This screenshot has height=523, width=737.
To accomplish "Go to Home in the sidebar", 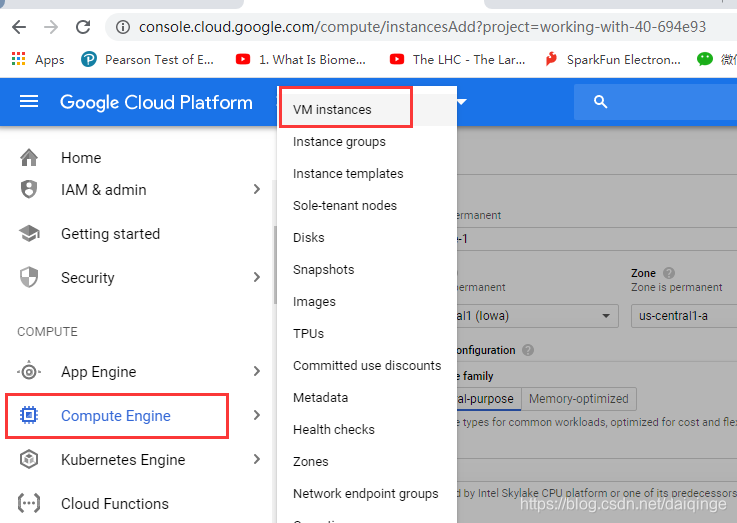I will point(81,158).
